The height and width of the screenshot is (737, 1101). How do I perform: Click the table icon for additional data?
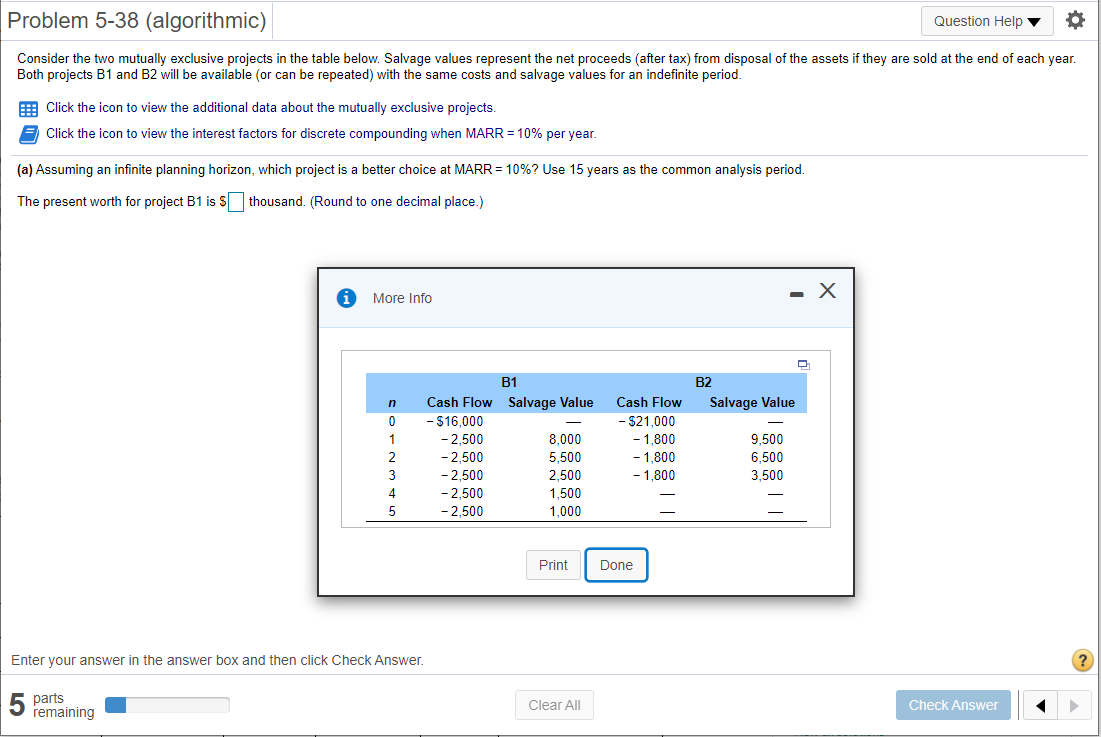click(28, 109)
